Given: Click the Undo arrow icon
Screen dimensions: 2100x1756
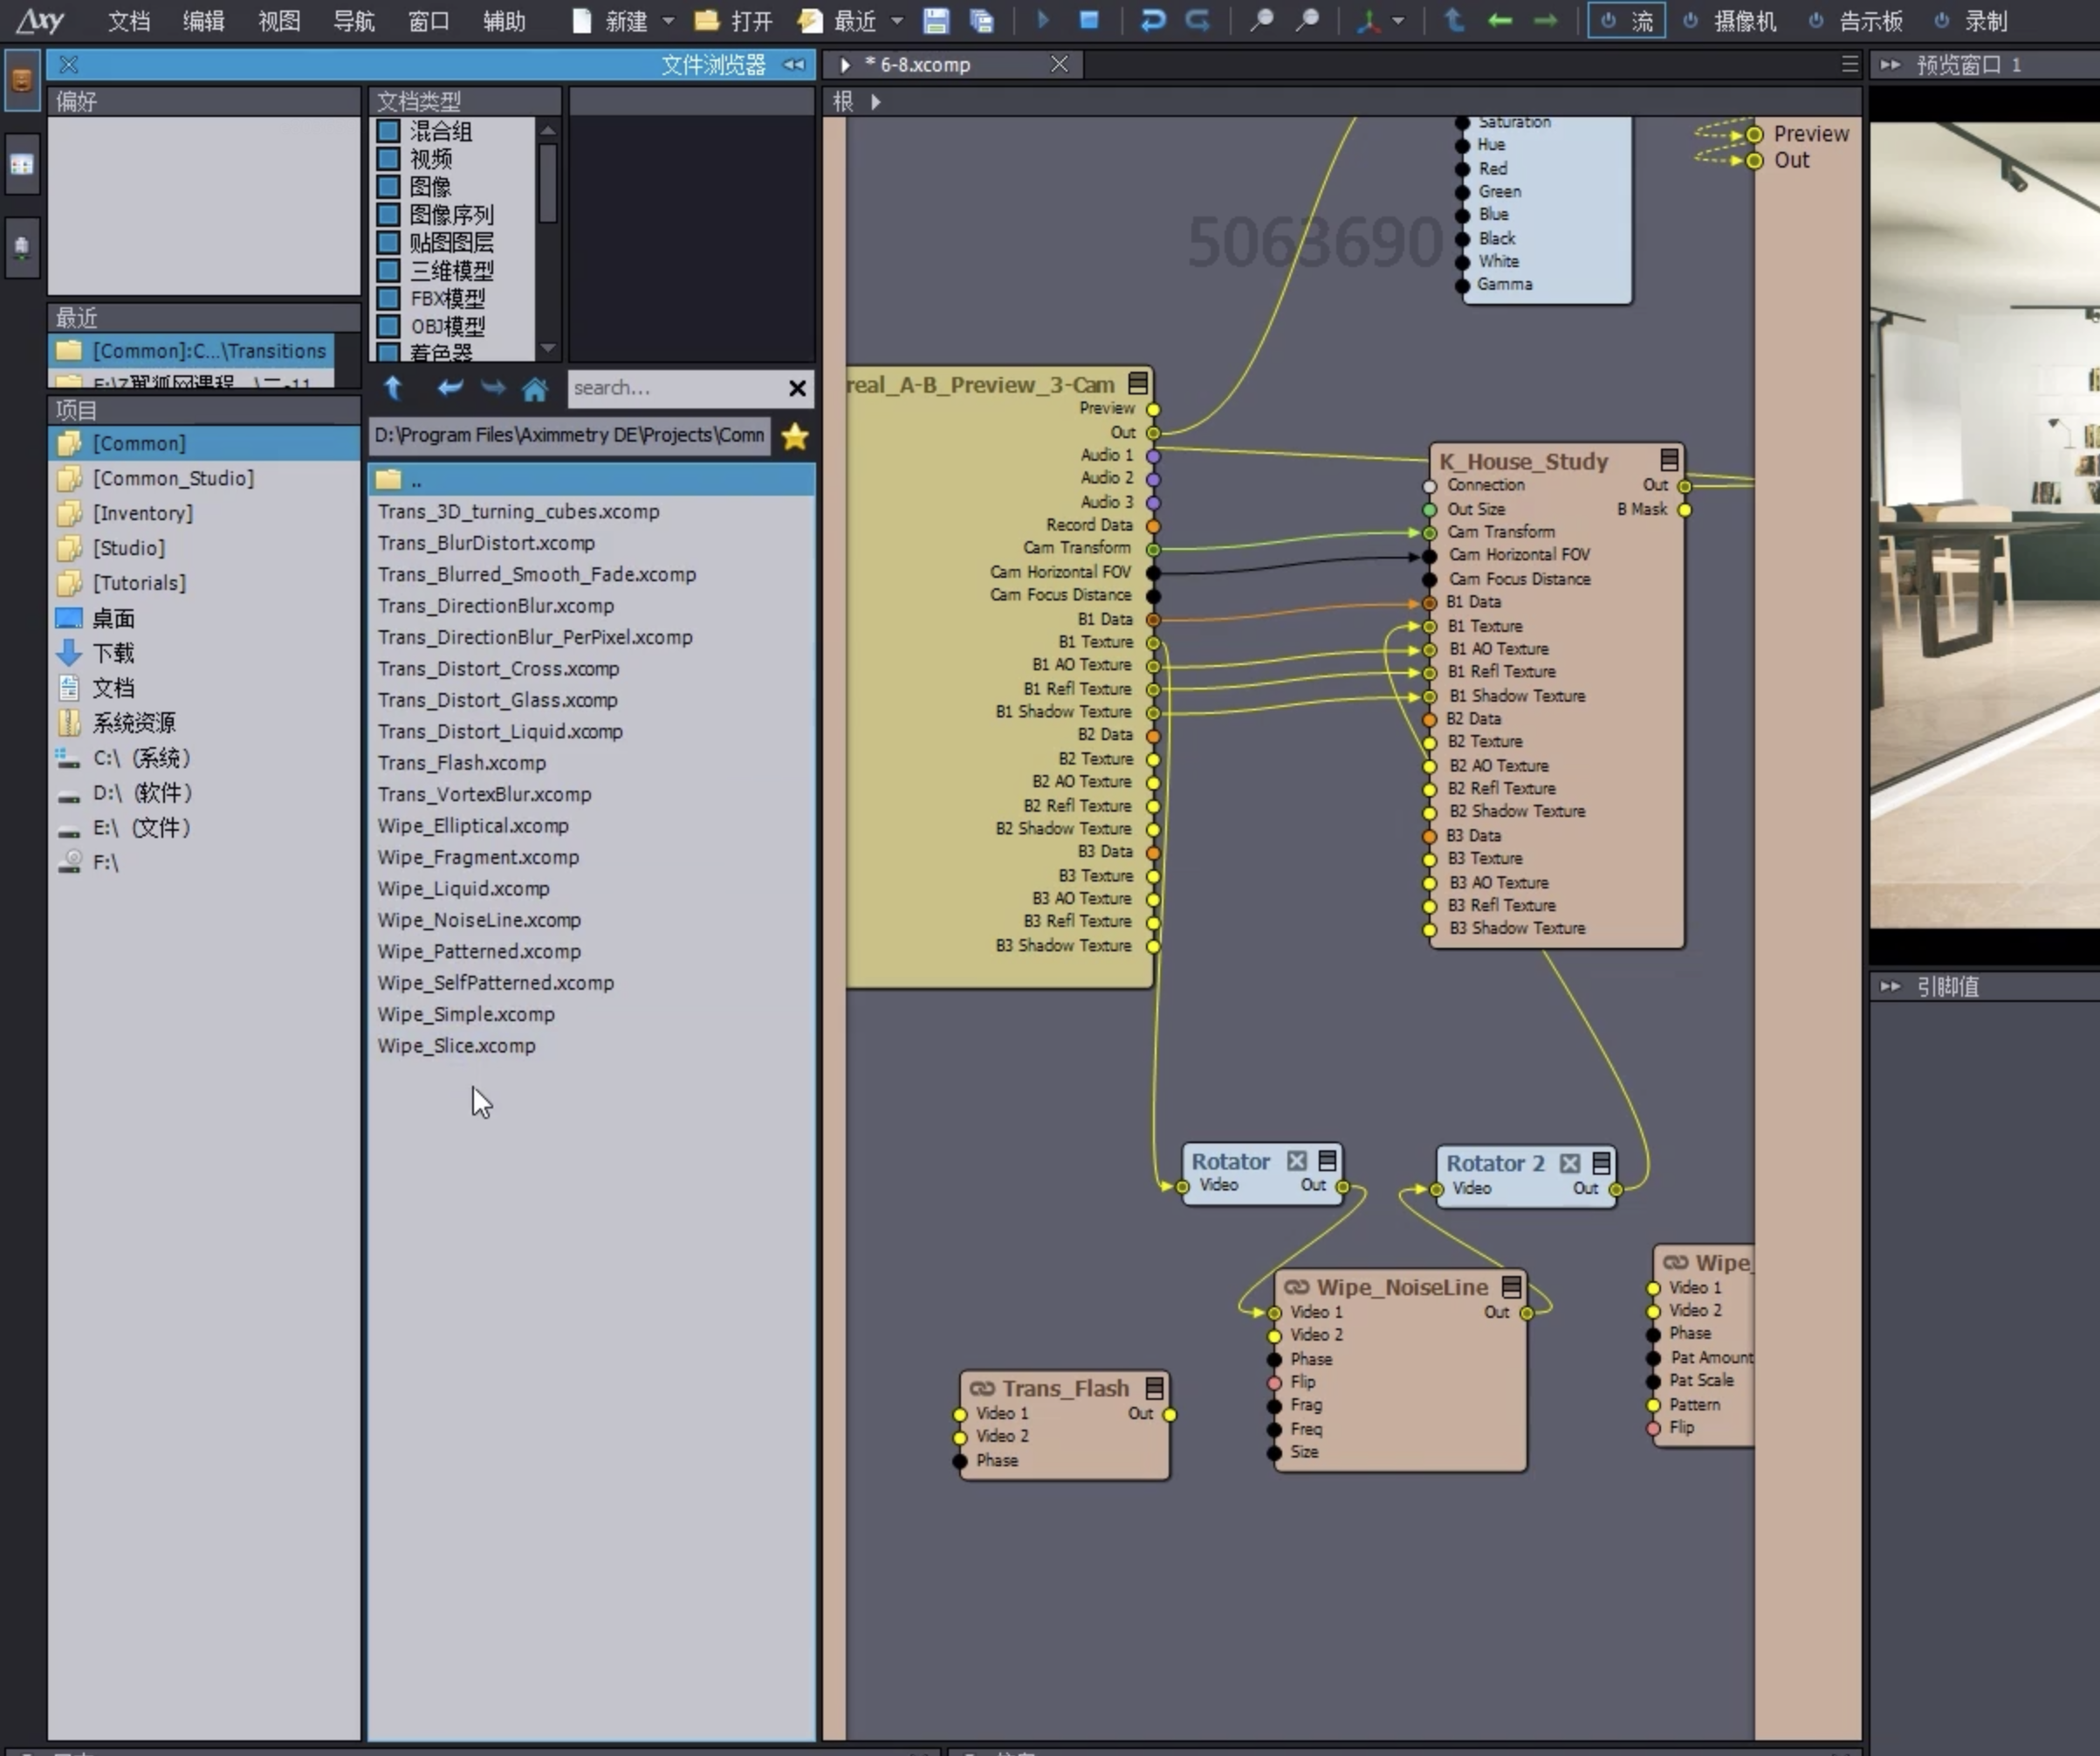Looking at the screenshot, I should 1152,21.
